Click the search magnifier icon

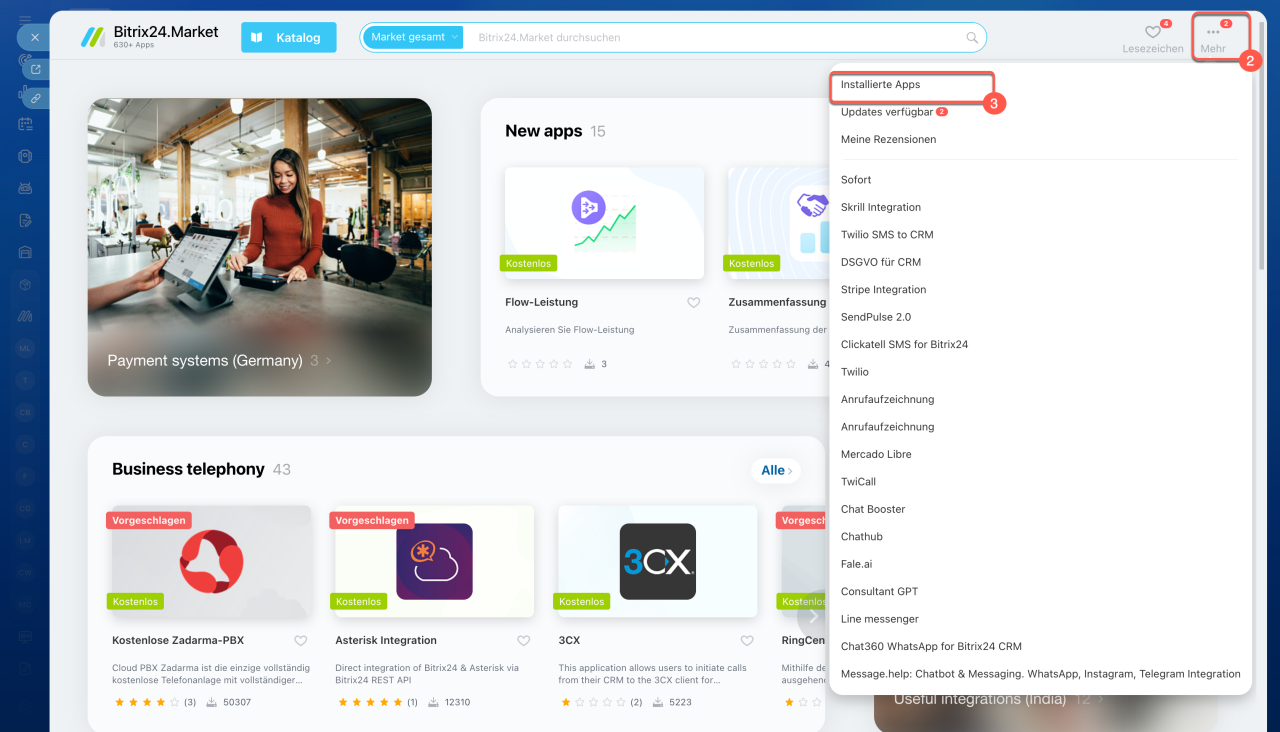coord(972,38)
